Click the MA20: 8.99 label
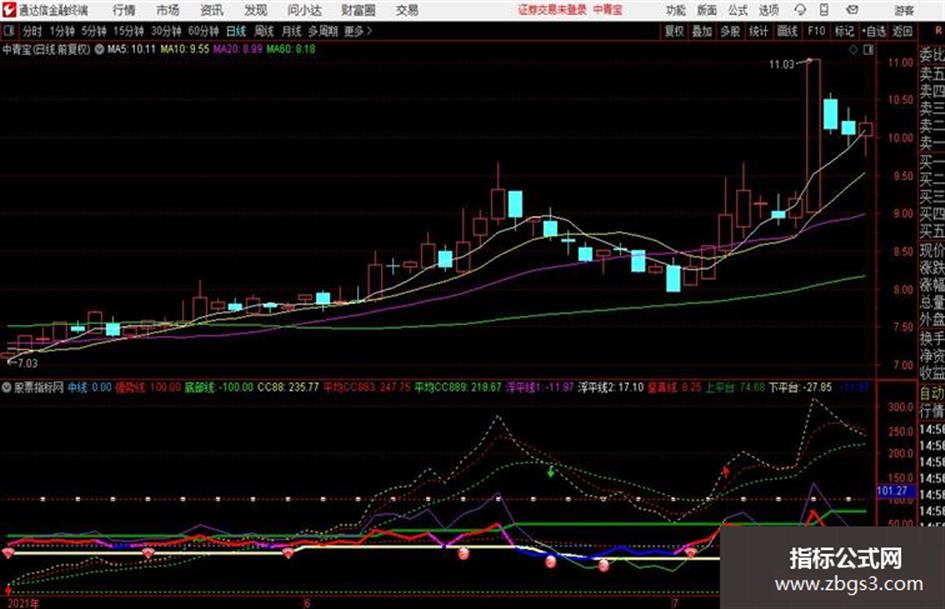Image resolution: width=945 pixels, height=609 pixels. pos(238,49)
